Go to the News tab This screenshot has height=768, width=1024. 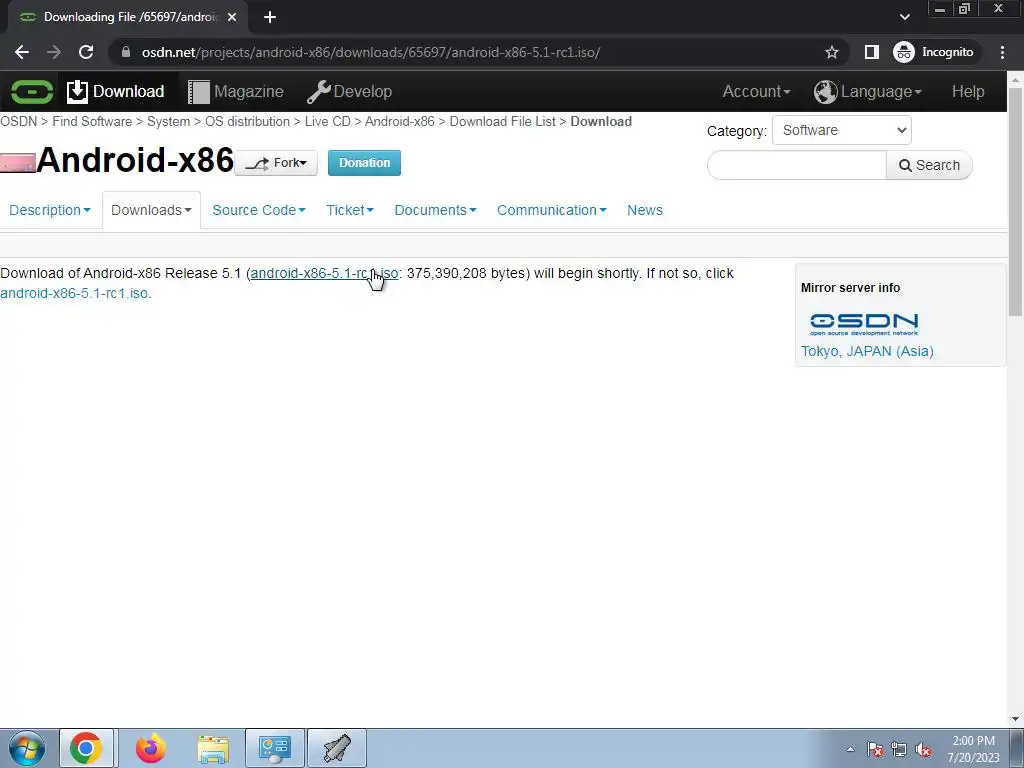point(645,210)
